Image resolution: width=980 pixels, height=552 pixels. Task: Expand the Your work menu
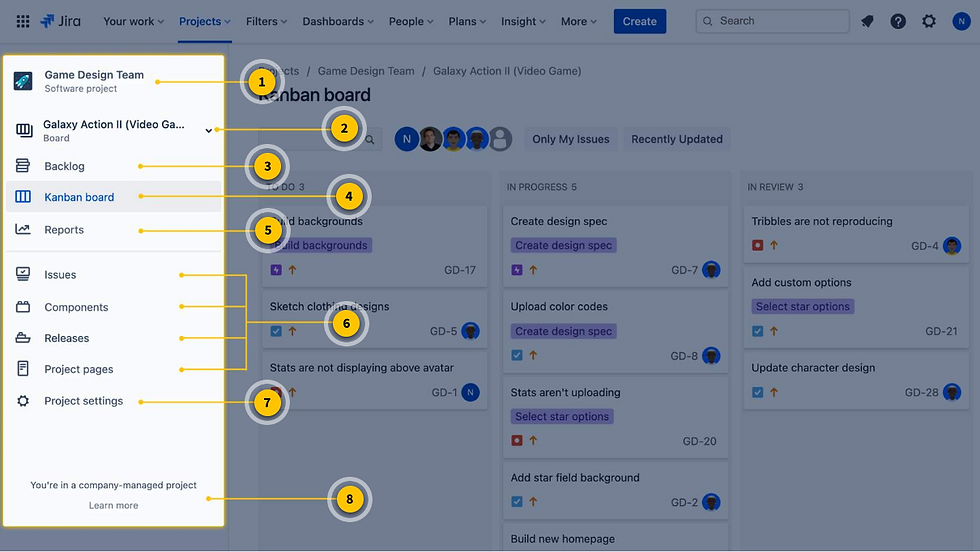(133, 21)
